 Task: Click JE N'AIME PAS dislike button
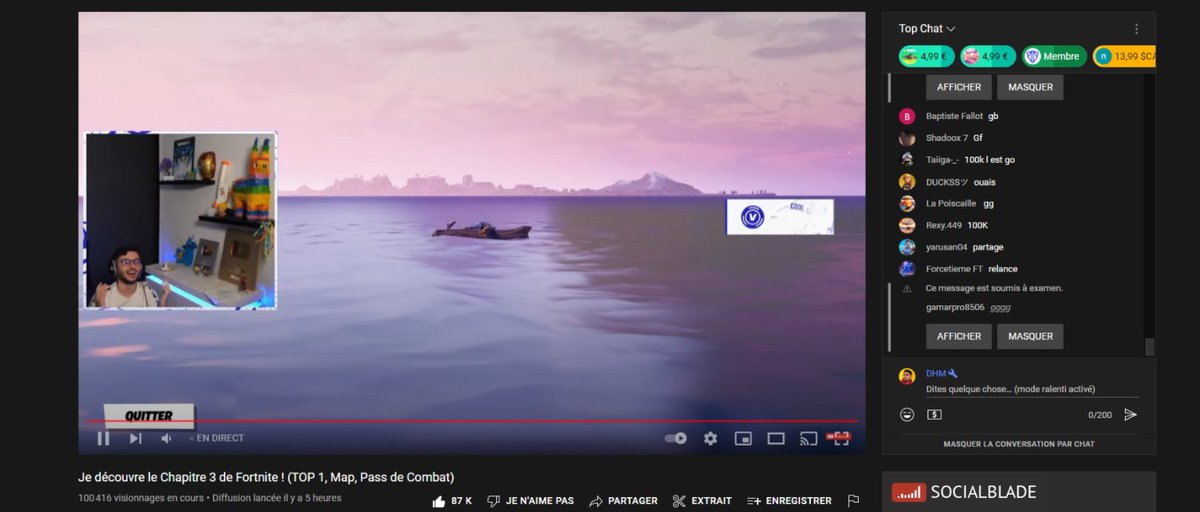click(x=530, y=501)
